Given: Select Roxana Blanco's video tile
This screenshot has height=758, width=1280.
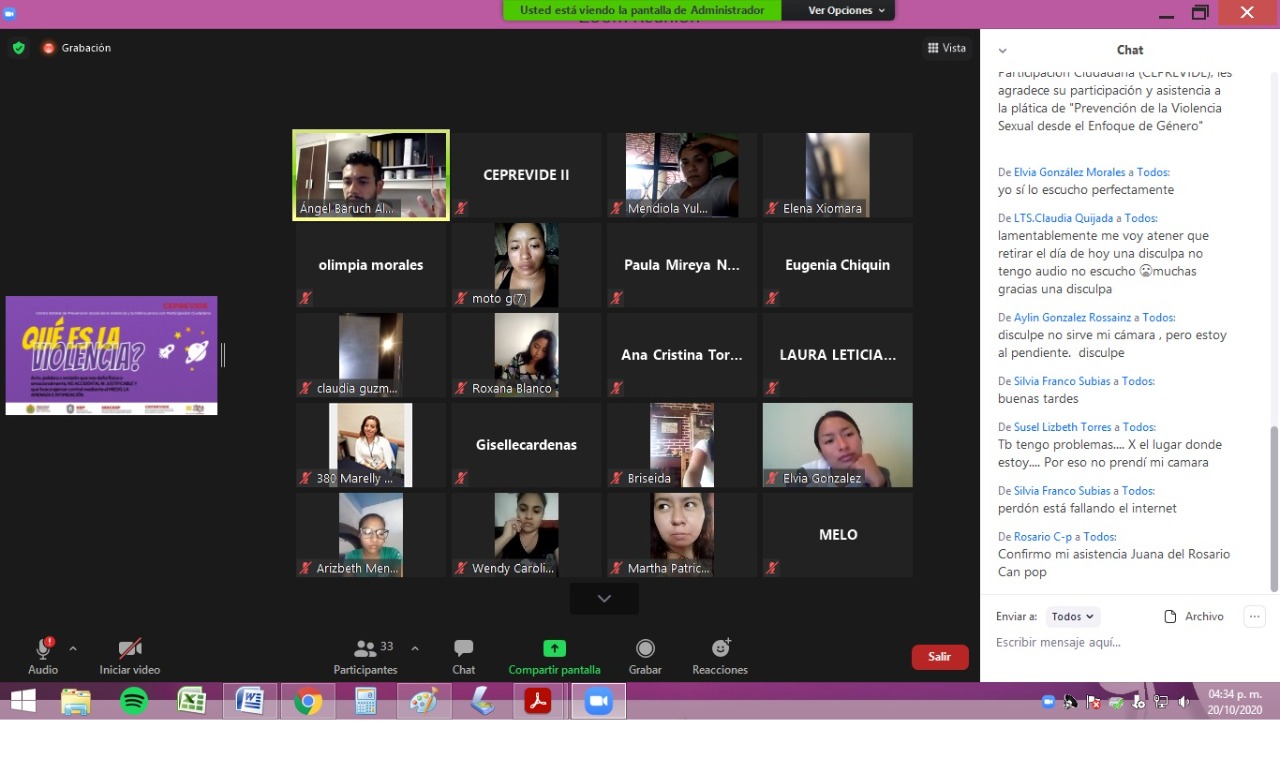Looking at the screenshot, I should coord(526,355).
